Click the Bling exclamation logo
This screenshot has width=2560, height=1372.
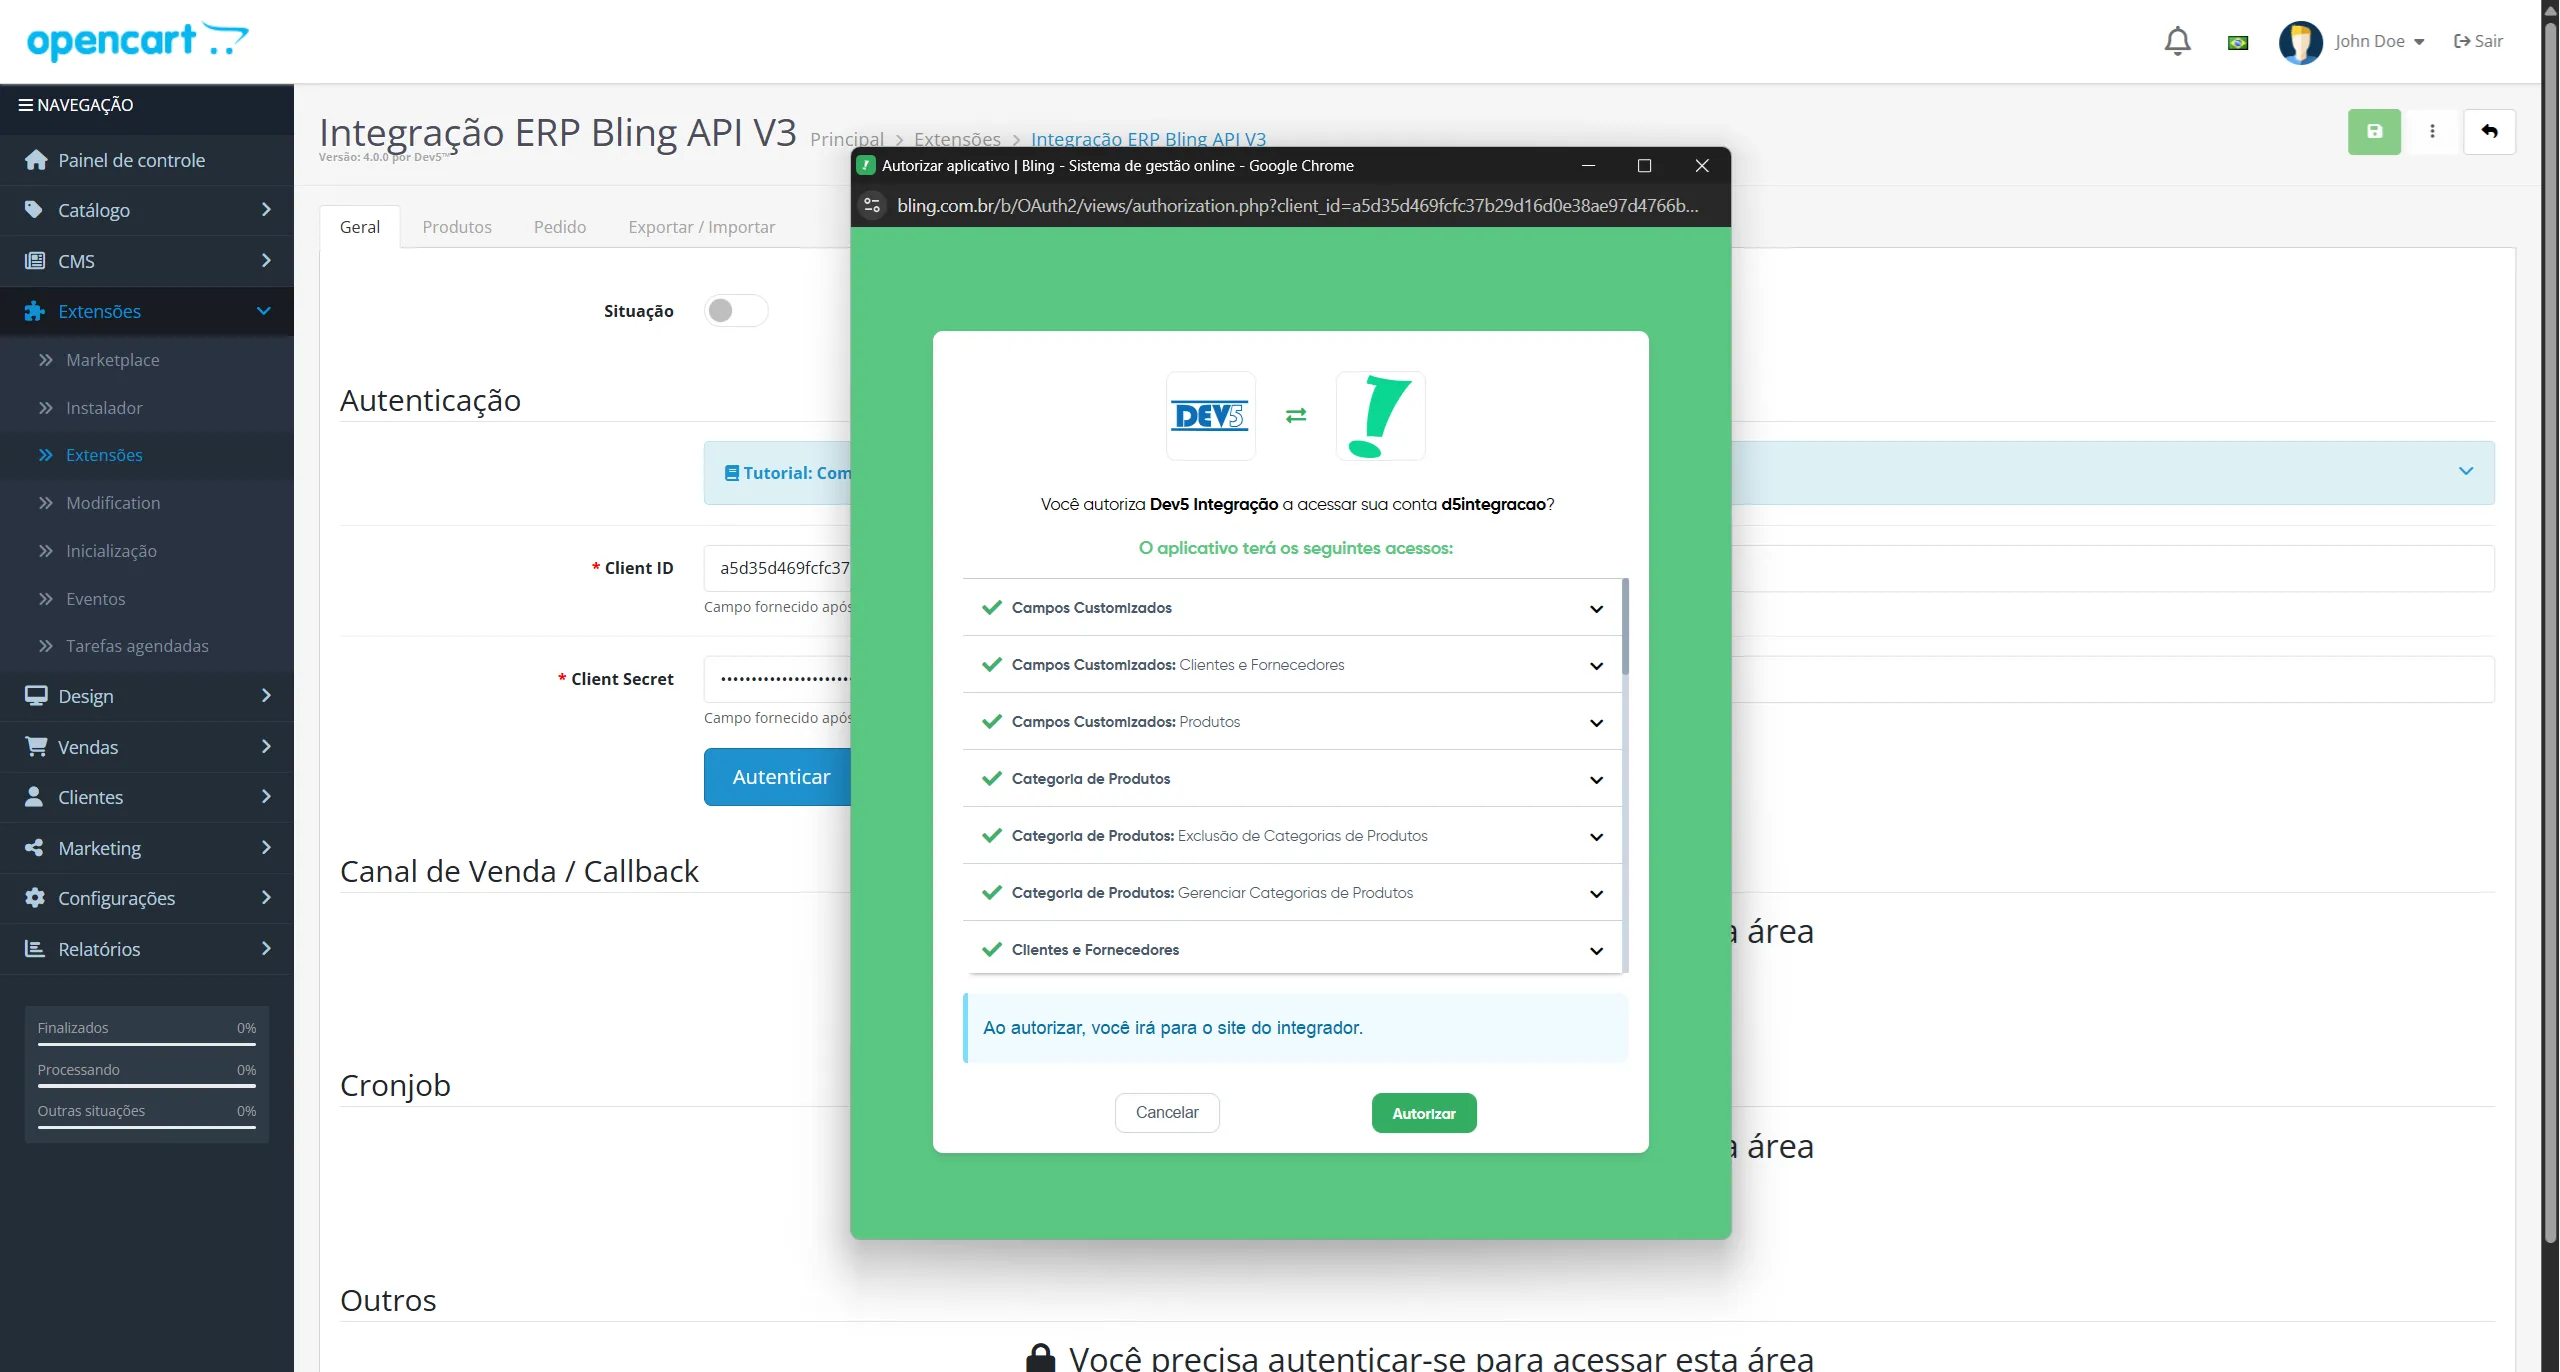[x=1380, y=415]
